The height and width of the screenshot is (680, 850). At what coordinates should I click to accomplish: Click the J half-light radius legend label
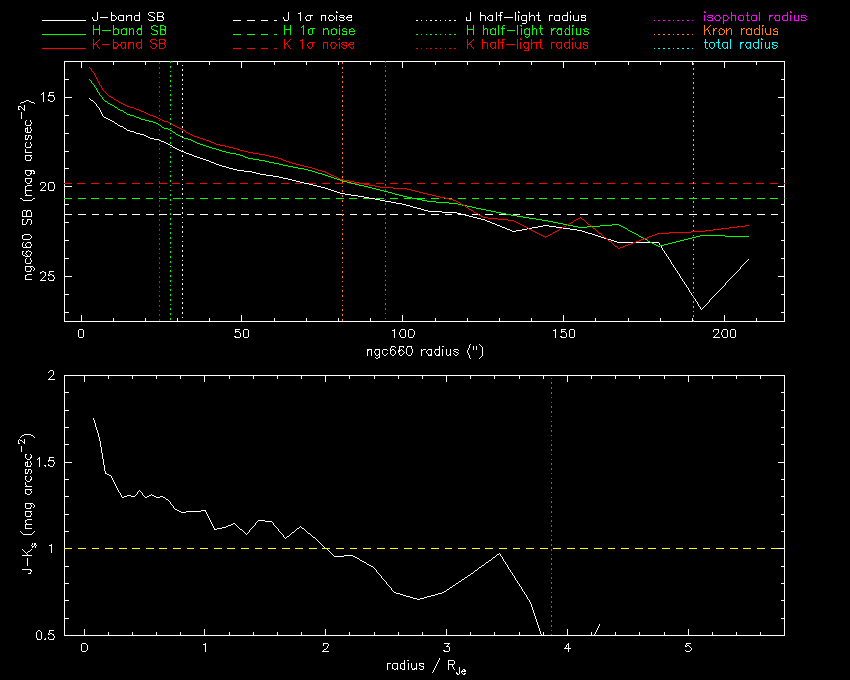526,18
